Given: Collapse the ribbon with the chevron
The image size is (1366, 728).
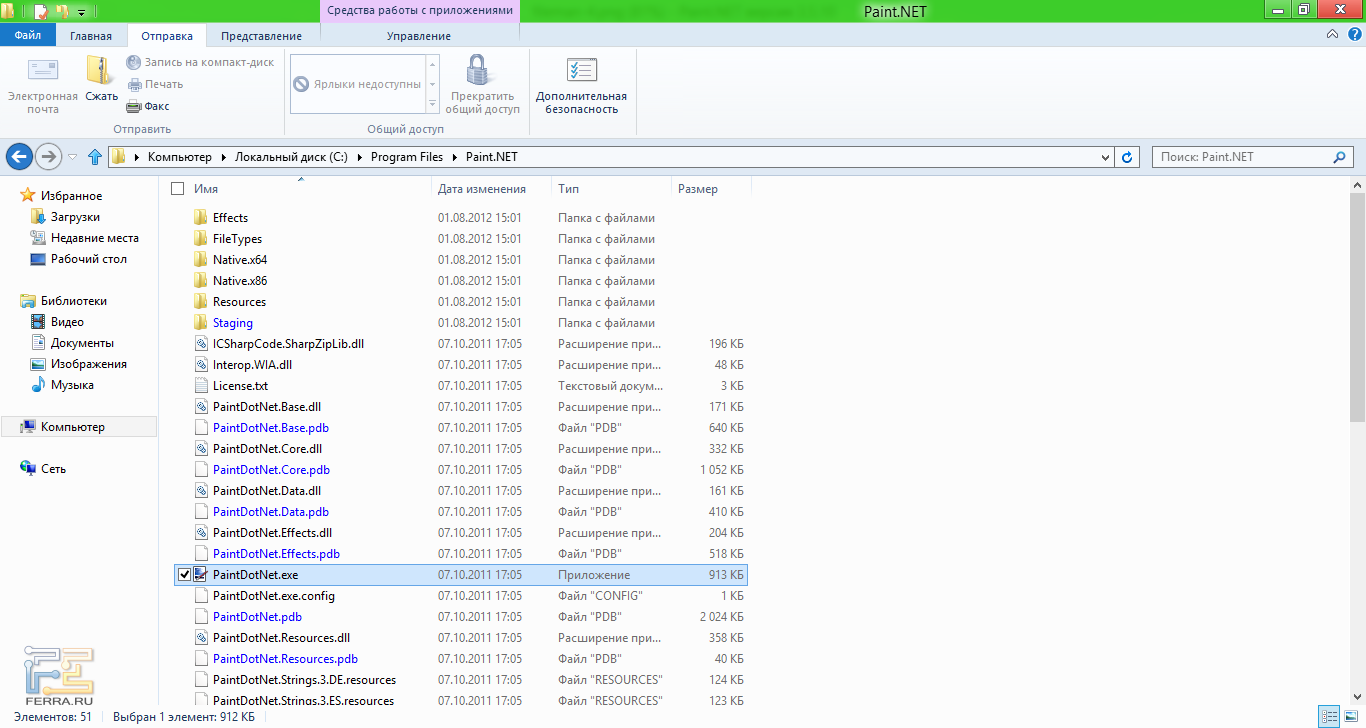Looking at the screenshot, I should [x=1332, y=35].
